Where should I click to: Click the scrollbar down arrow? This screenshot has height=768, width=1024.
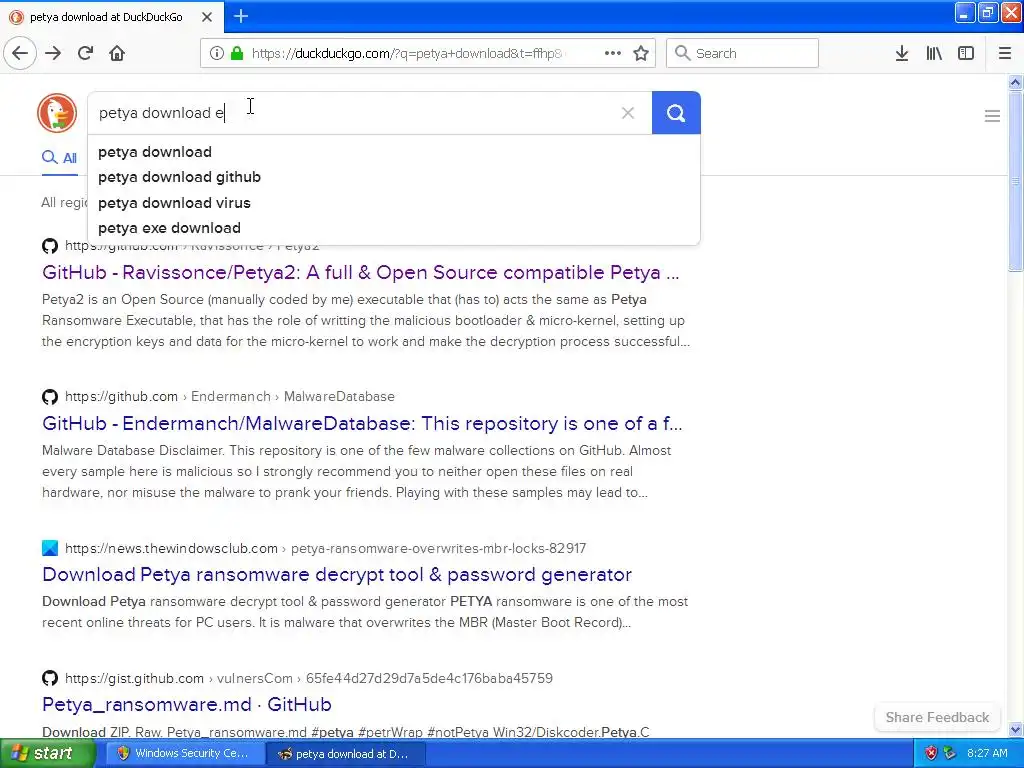pos(1015,729)
